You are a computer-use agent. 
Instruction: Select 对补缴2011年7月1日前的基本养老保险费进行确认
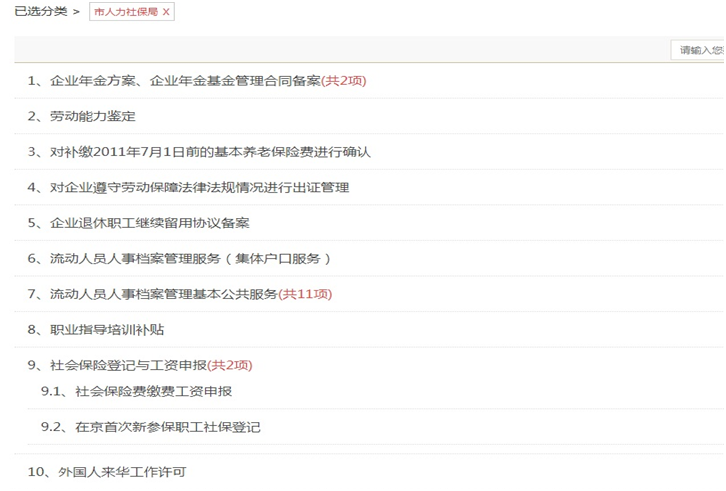(x=210, y=152)
